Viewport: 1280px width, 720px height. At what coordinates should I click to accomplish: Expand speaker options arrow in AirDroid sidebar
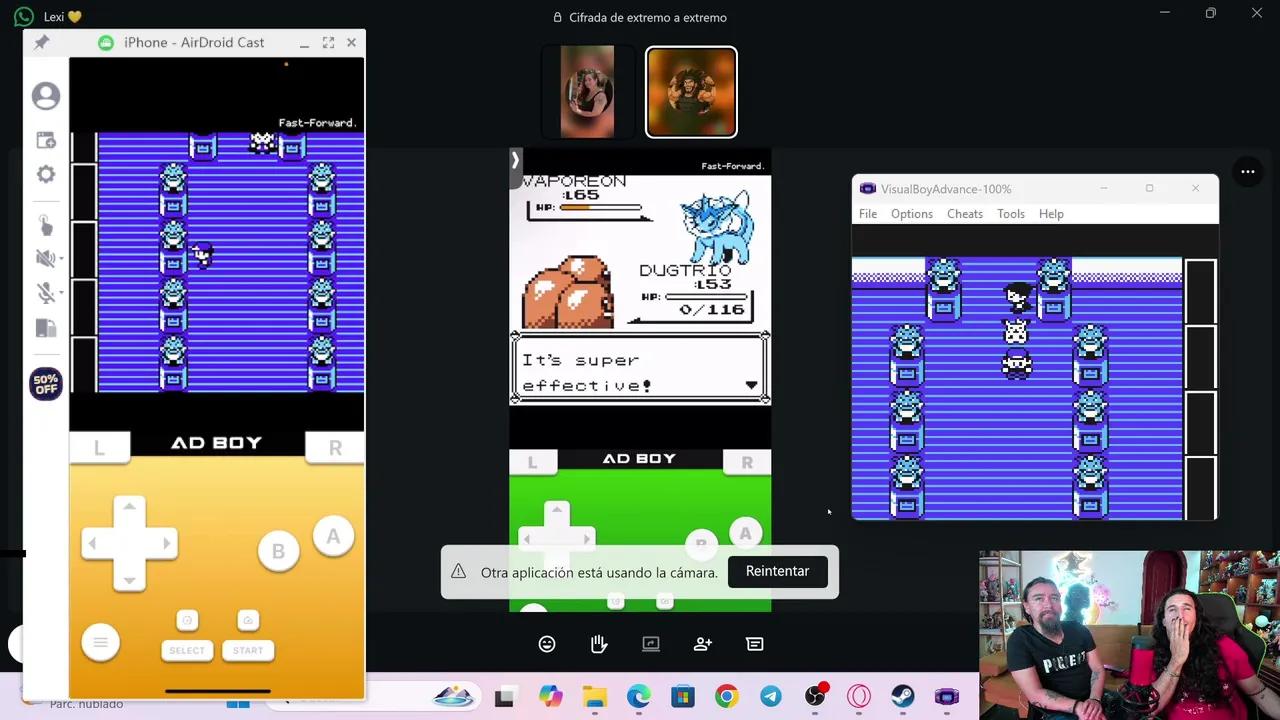pyautogui.click(x=61, y=259)
